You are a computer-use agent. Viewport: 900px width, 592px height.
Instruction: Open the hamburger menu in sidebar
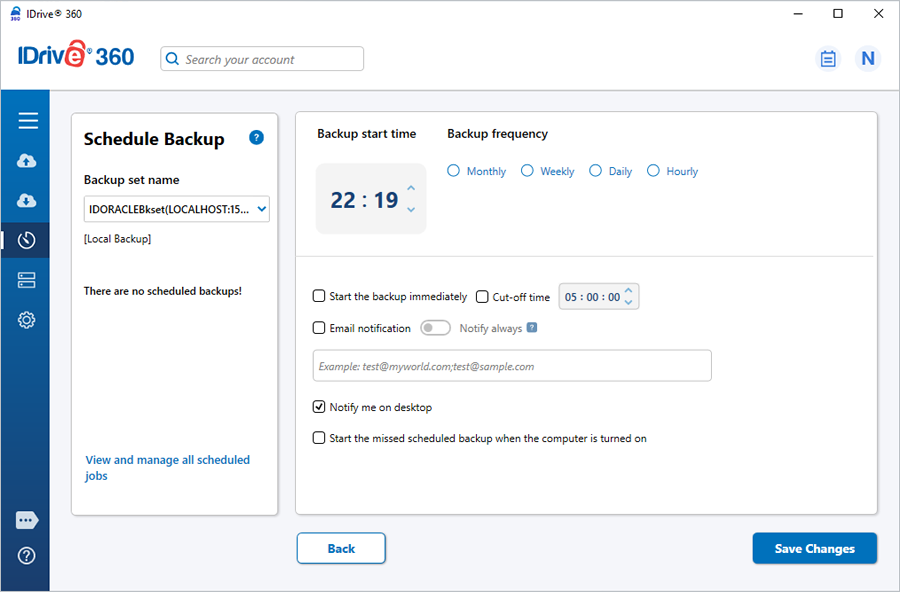(28, 121)
